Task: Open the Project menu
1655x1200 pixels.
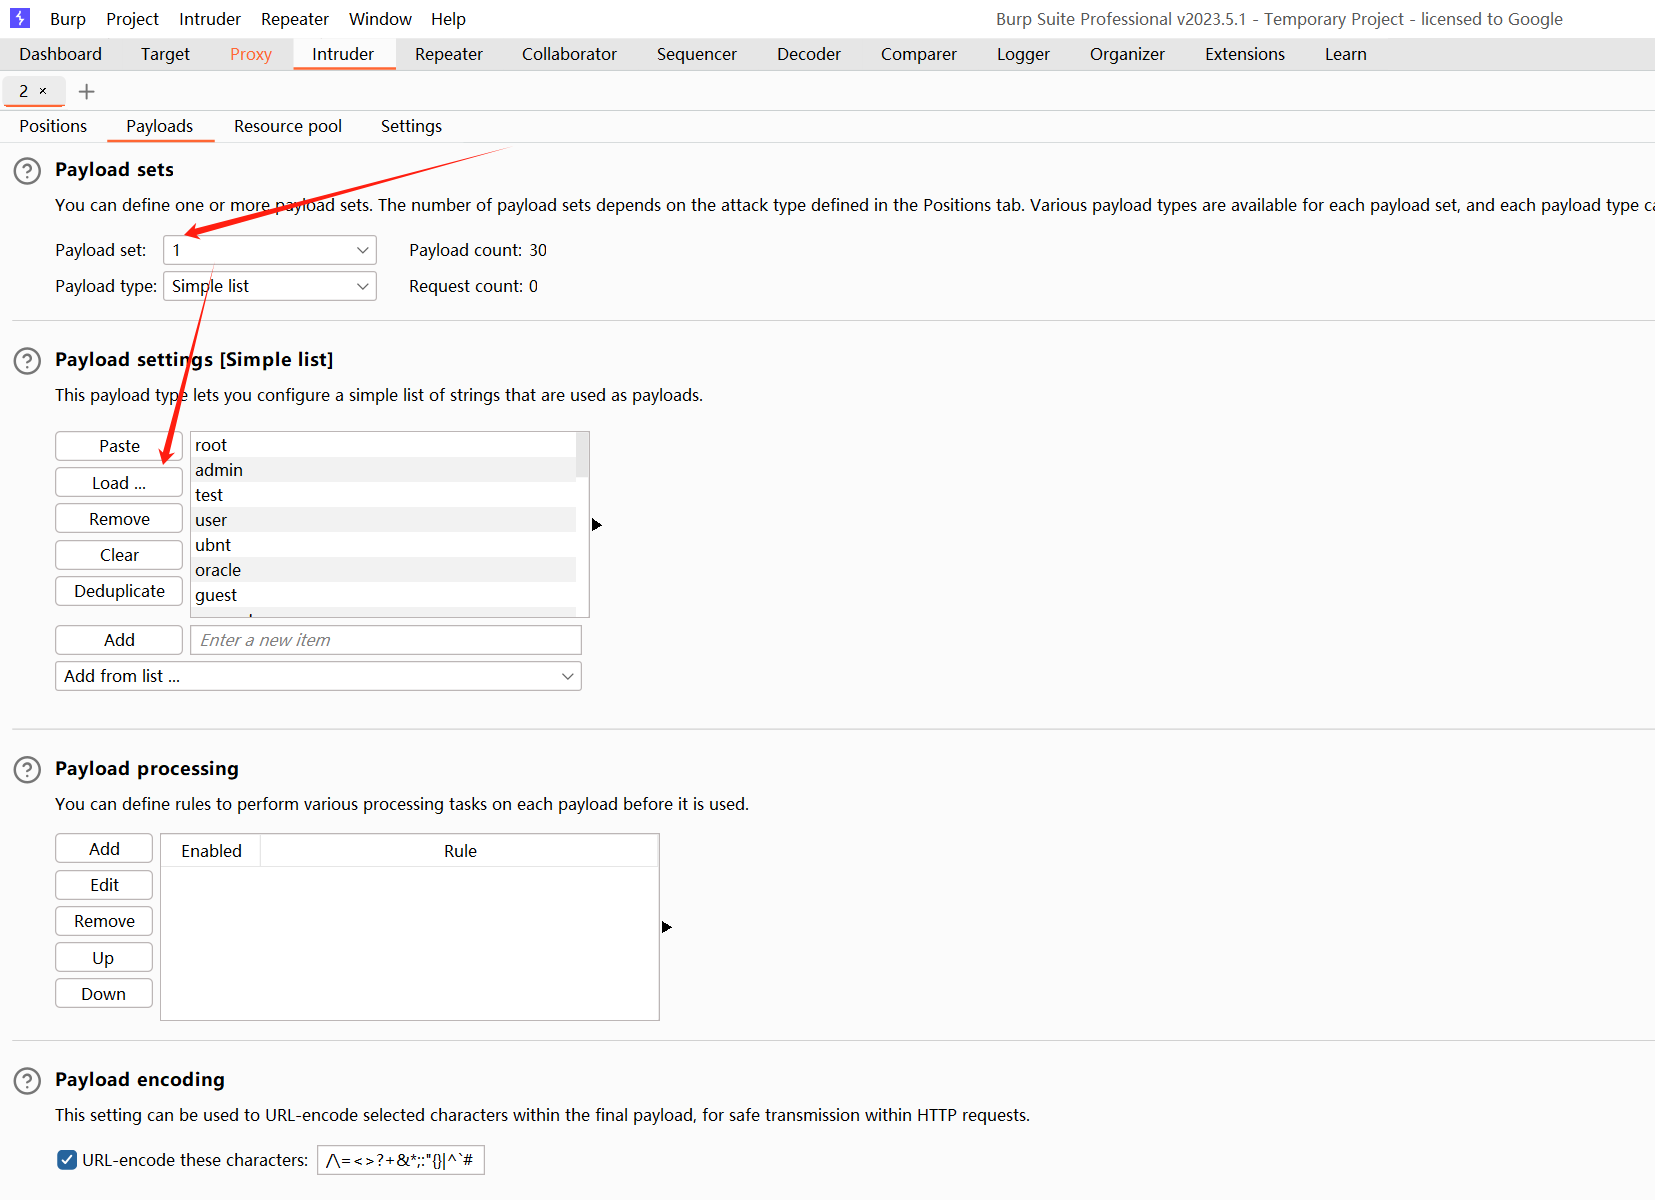Action: pyautogui.click(x=132, y=19)
